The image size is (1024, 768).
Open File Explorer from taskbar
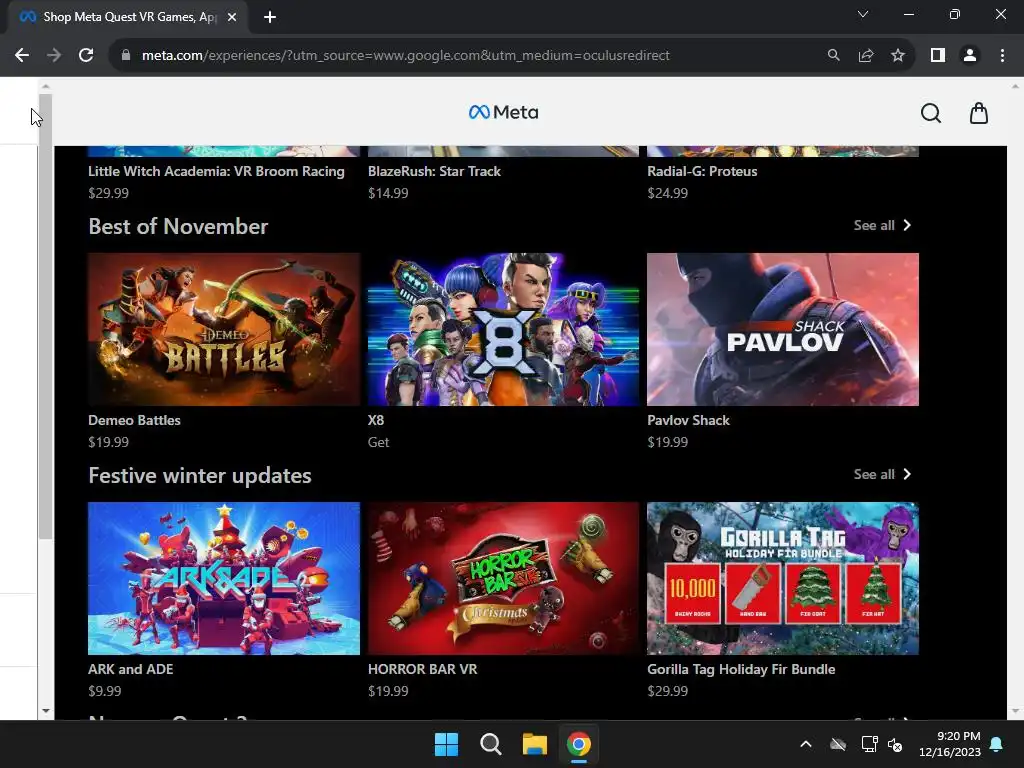[x=534, y=744]
